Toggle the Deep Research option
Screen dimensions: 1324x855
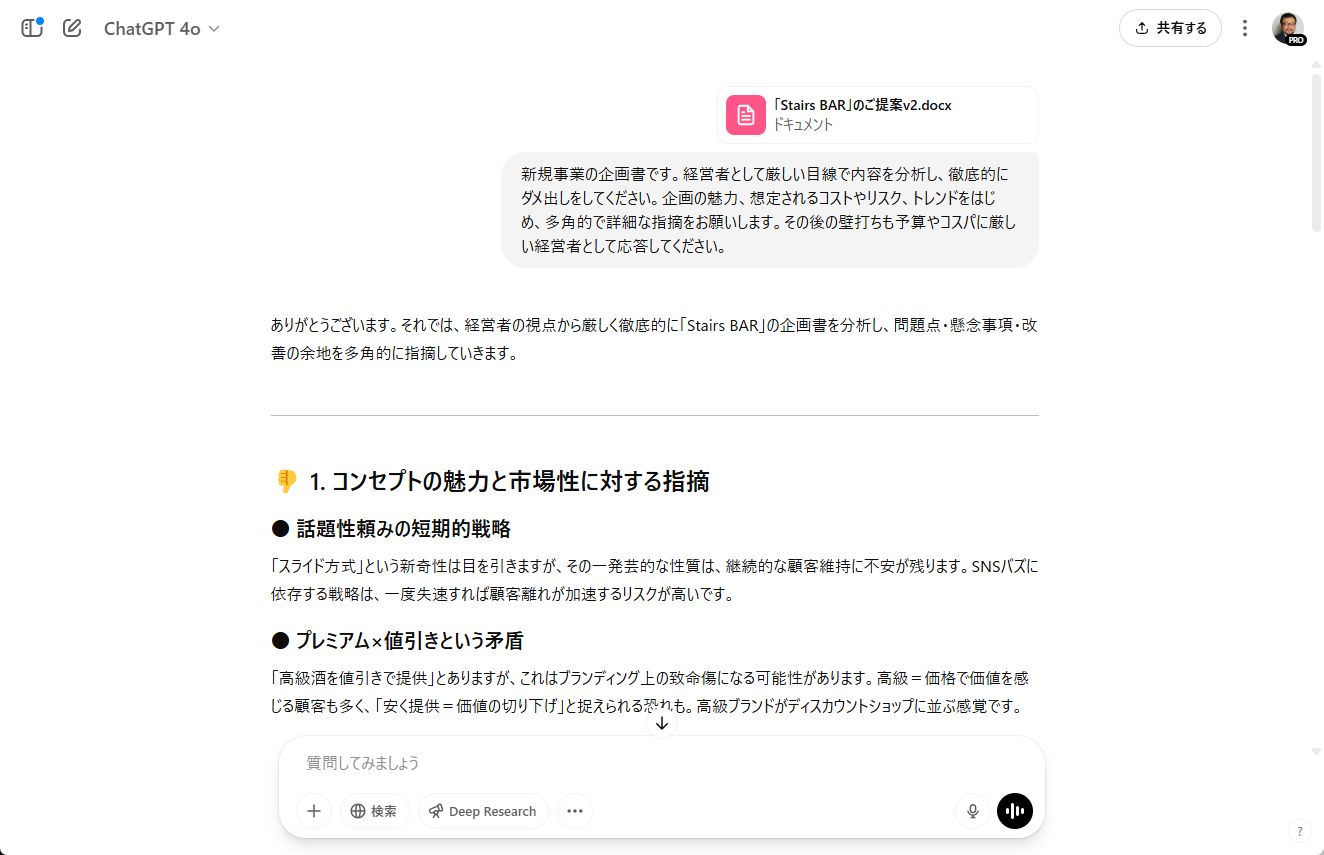click(x=483, y=811)
